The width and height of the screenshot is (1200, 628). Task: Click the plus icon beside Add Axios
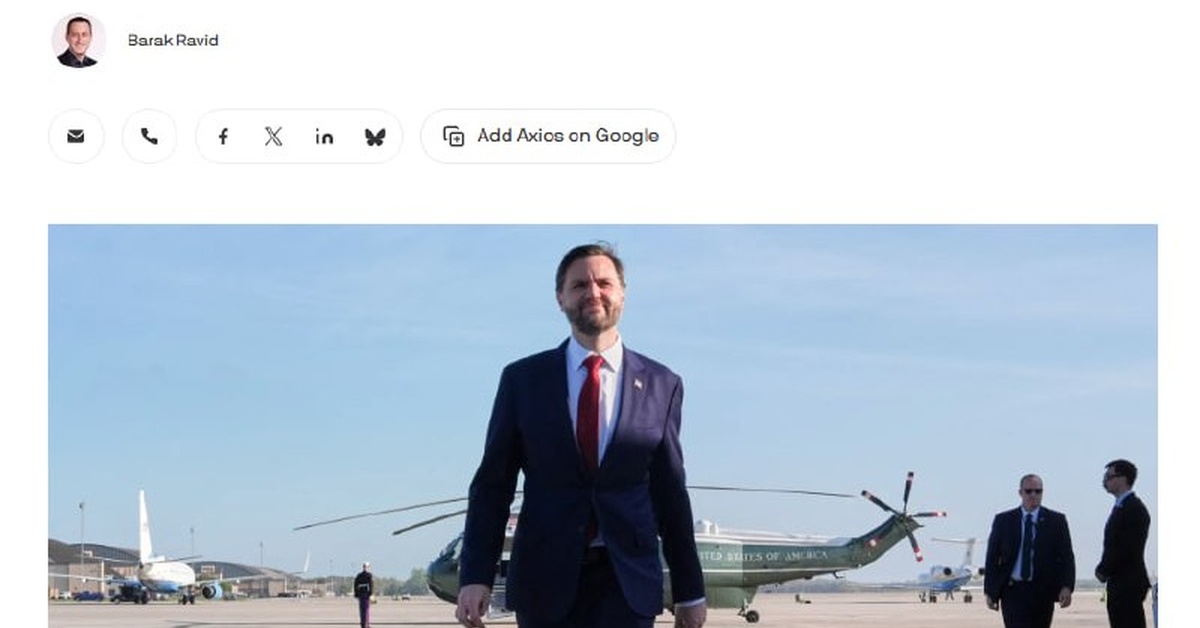[x=454, y=136]
